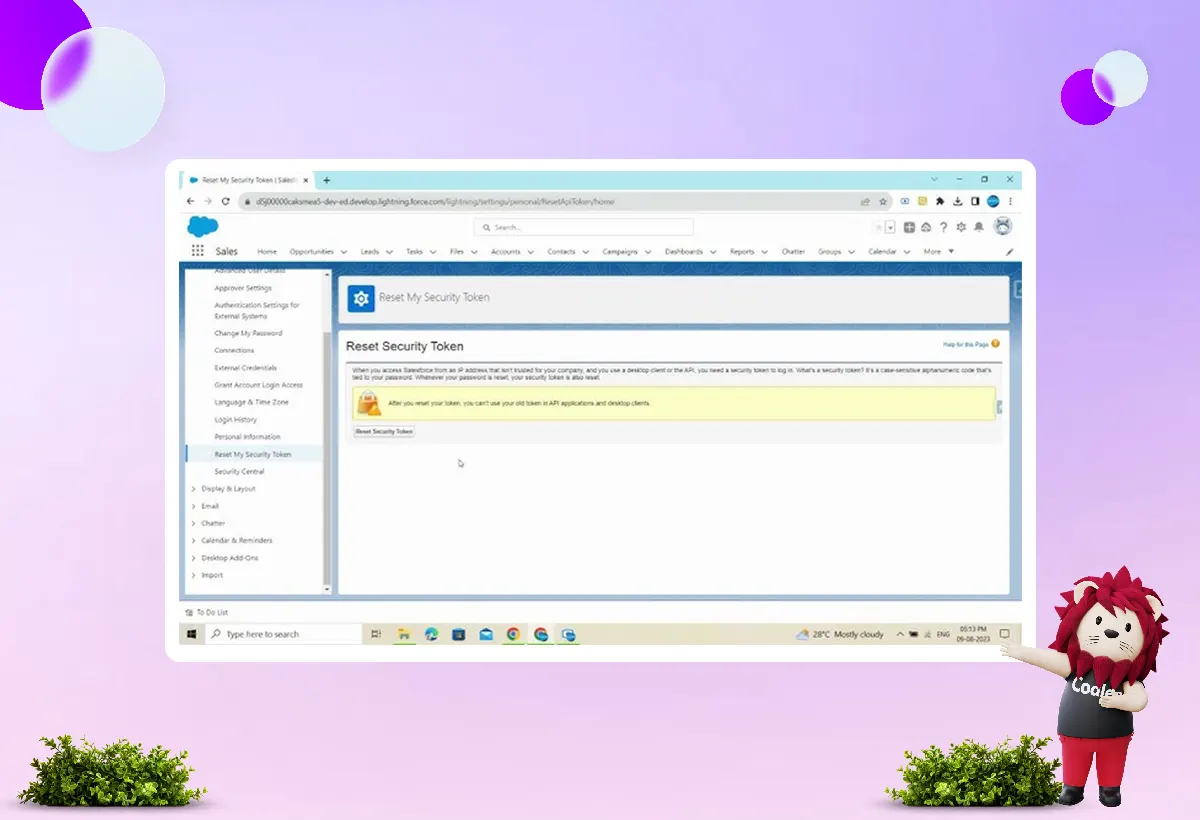Screen dimensions: 1200x820
Task: Open Microsoft Store from the taskbar
Action: coord(459,634)
